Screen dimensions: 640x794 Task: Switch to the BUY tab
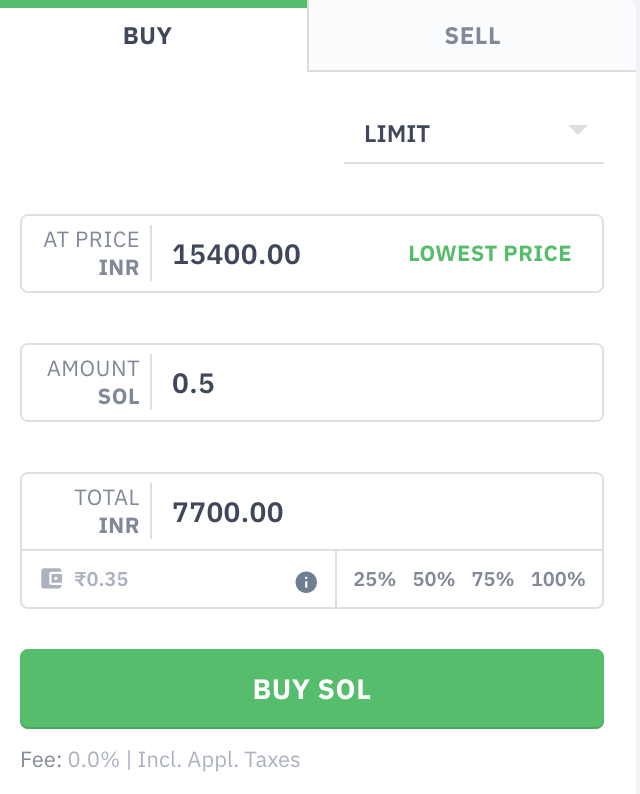[148, 36]
